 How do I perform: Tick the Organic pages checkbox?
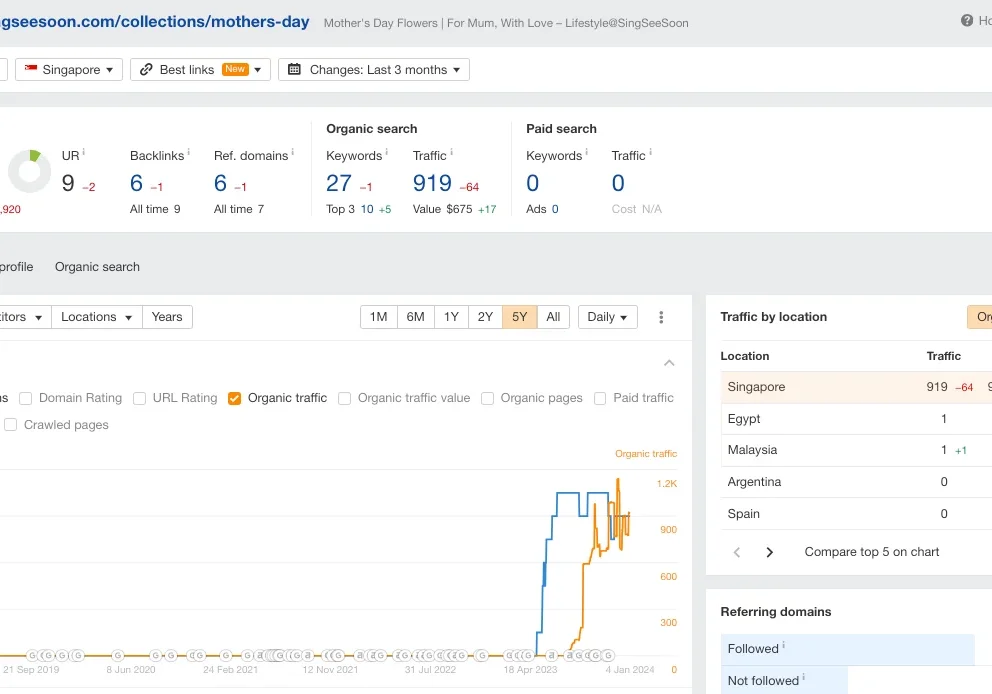click(488, 398)
